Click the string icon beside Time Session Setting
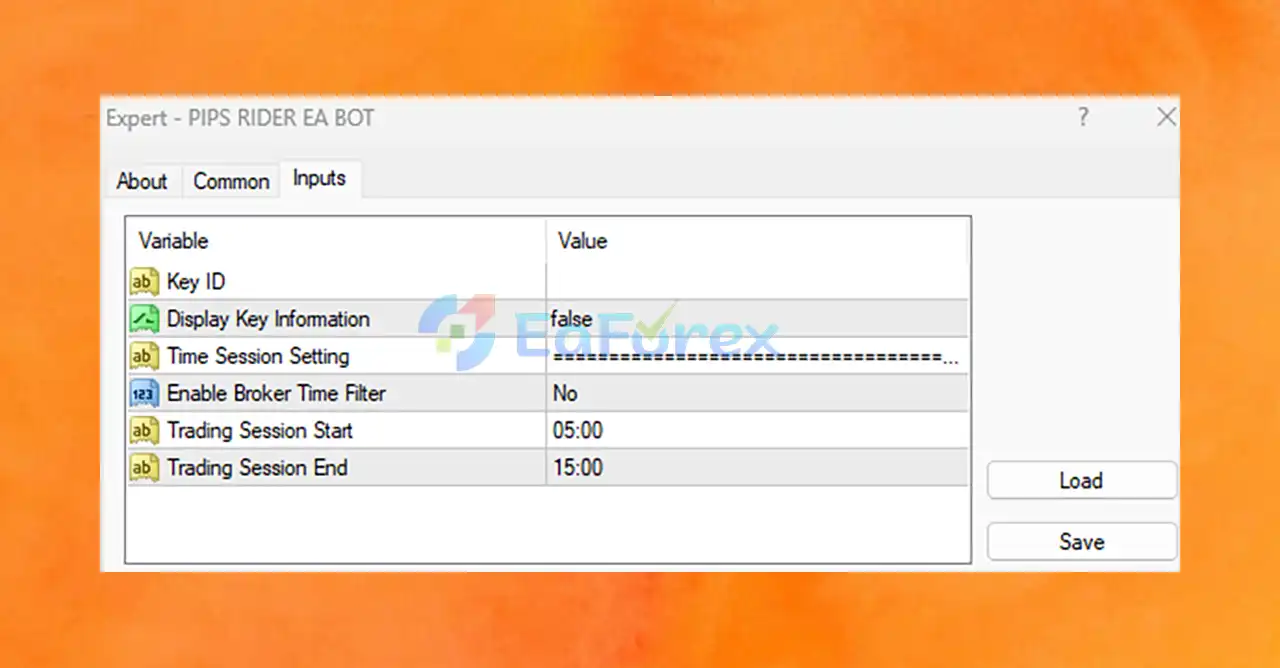The image size is (1280, 668). click(x=145, y=356)
